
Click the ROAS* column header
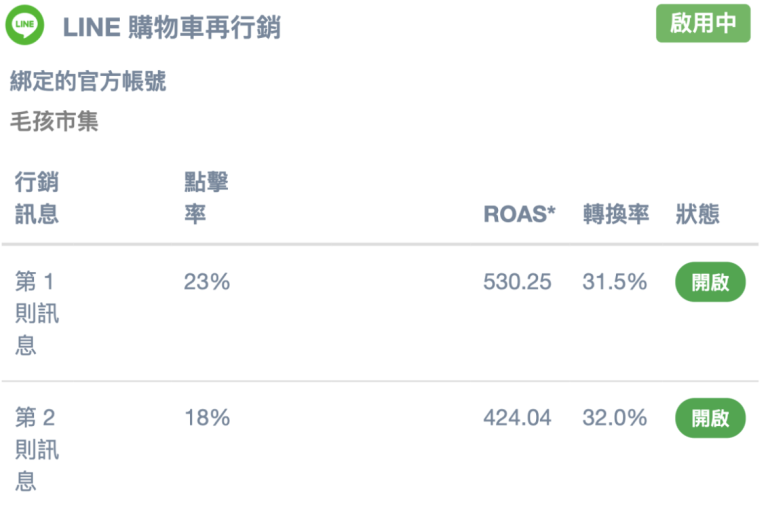519,214
